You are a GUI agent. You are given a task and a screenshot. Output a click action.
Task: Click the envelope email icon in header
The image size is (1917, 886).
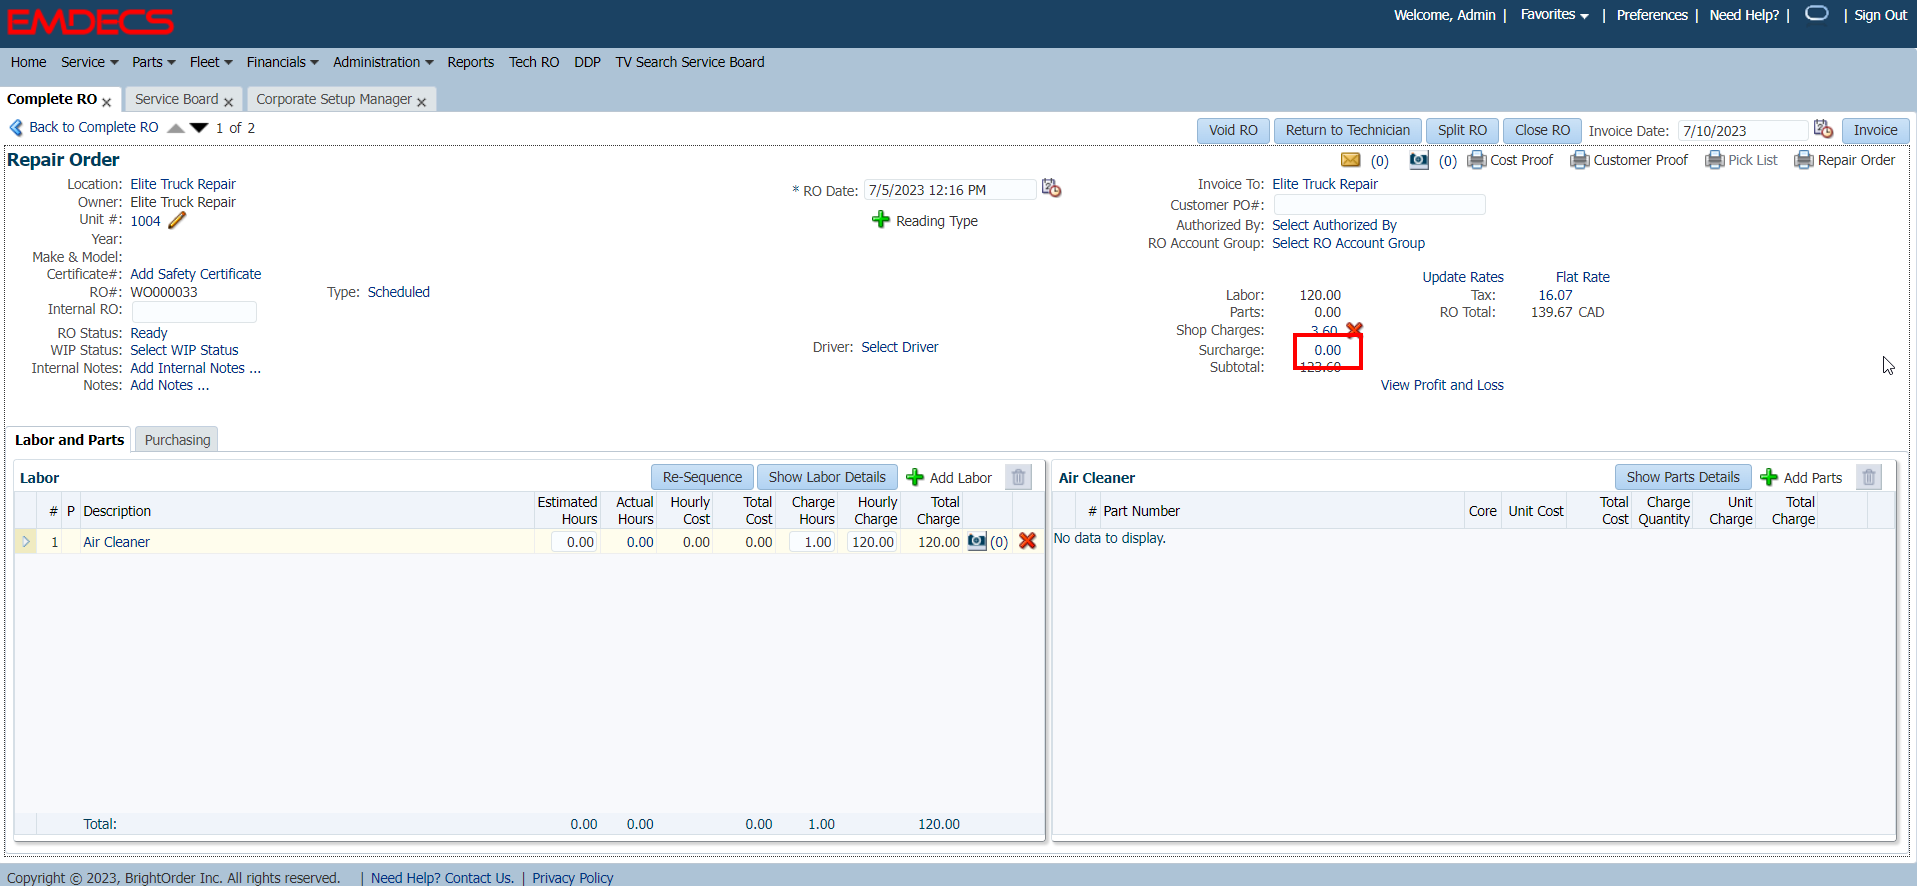1350,160
